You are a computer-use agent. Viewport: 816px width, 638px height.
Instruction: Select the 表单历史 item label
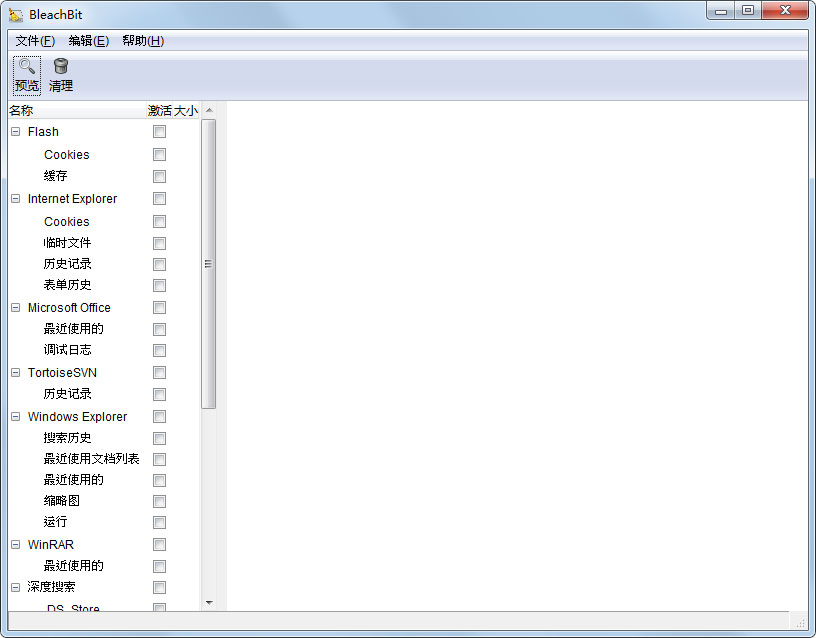[68, 285]
